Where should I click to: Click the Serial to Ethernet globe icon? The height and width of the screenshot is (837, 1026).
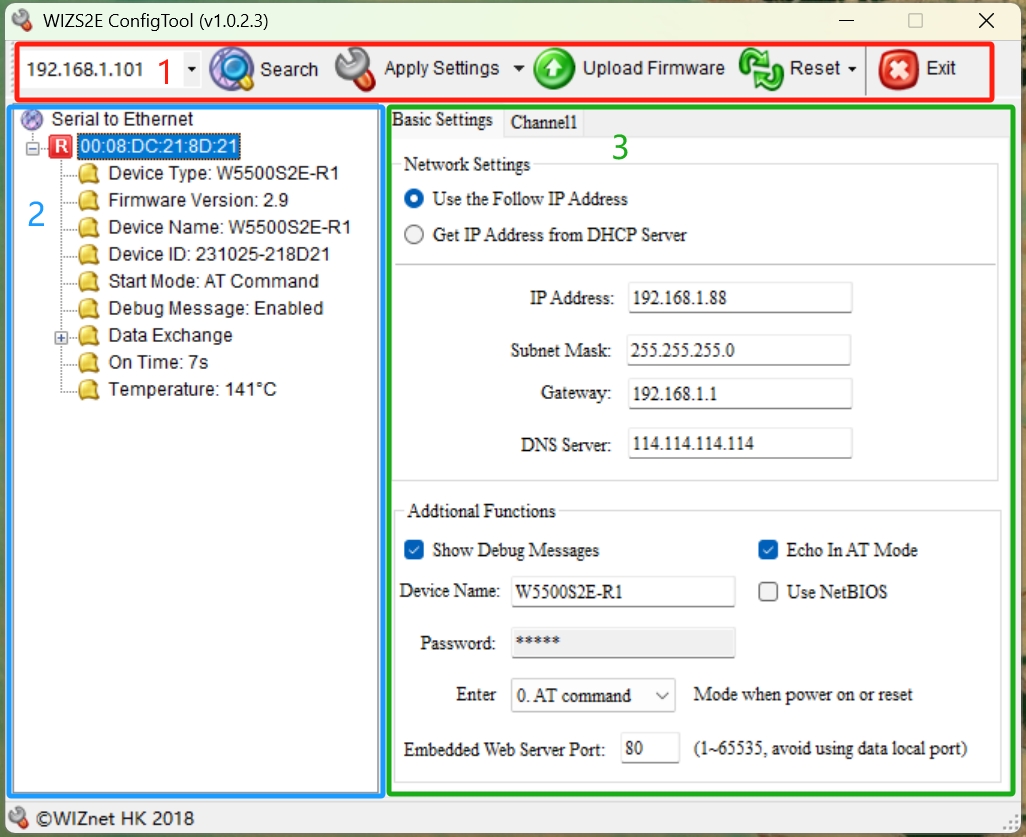(x=33, y=119)
